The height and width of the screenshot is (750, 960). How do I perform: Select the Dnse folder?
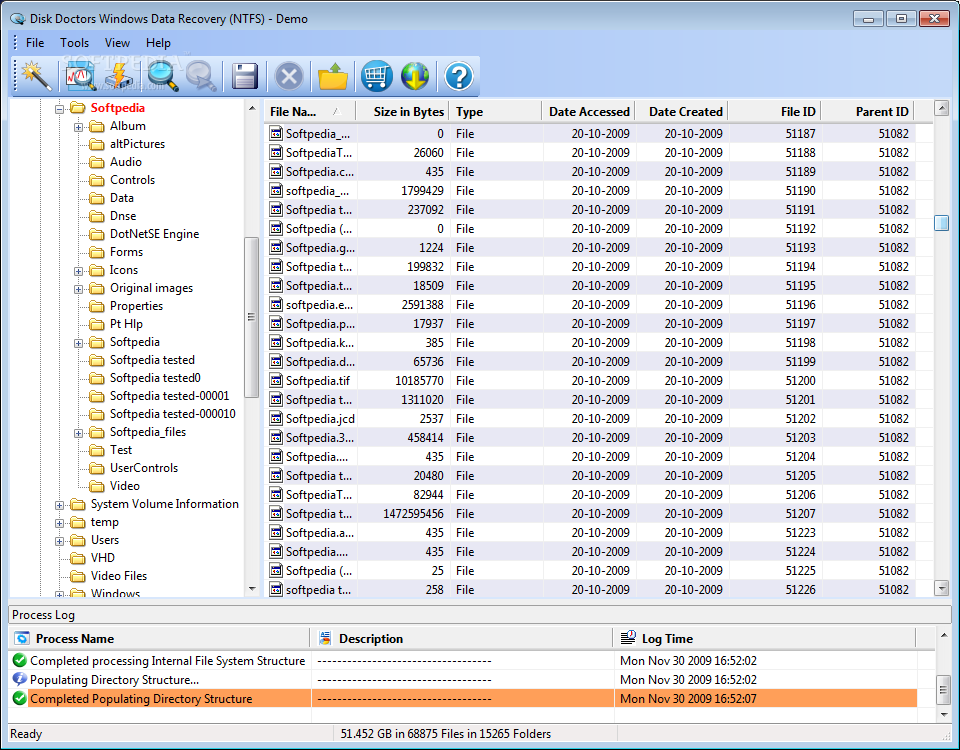click(123, 216)
